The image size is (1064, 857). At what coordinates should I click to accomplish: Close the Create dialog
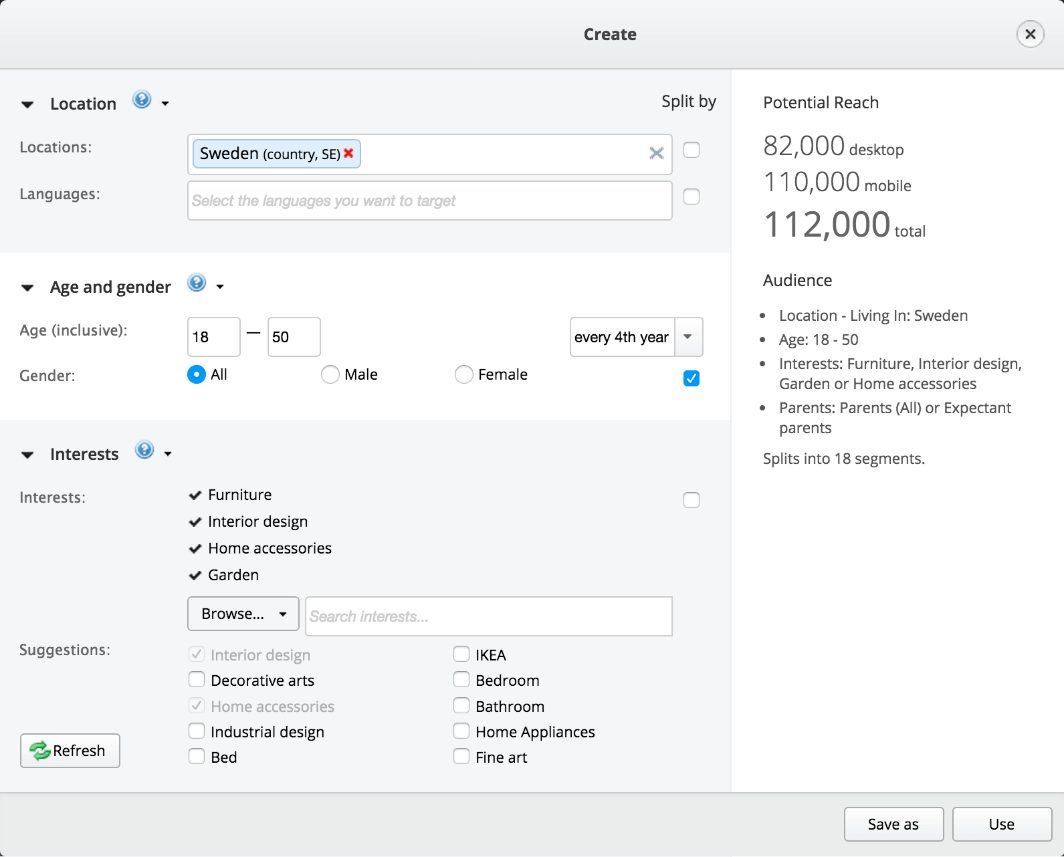coord(1029,34)
